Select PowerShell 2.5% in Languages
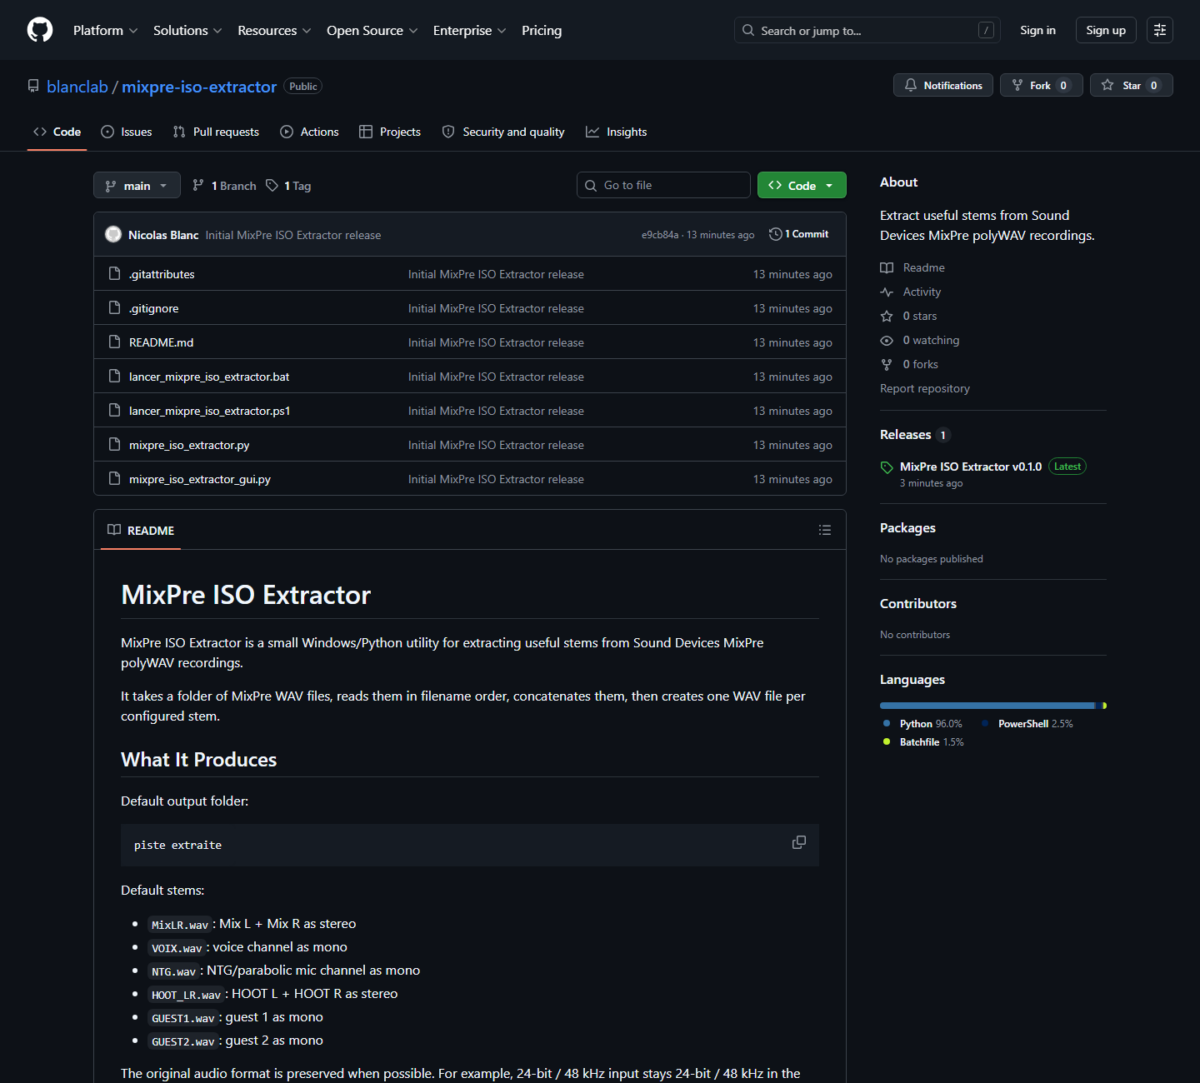The height and width of the screenshot is (1083, 1200). 1027,724
